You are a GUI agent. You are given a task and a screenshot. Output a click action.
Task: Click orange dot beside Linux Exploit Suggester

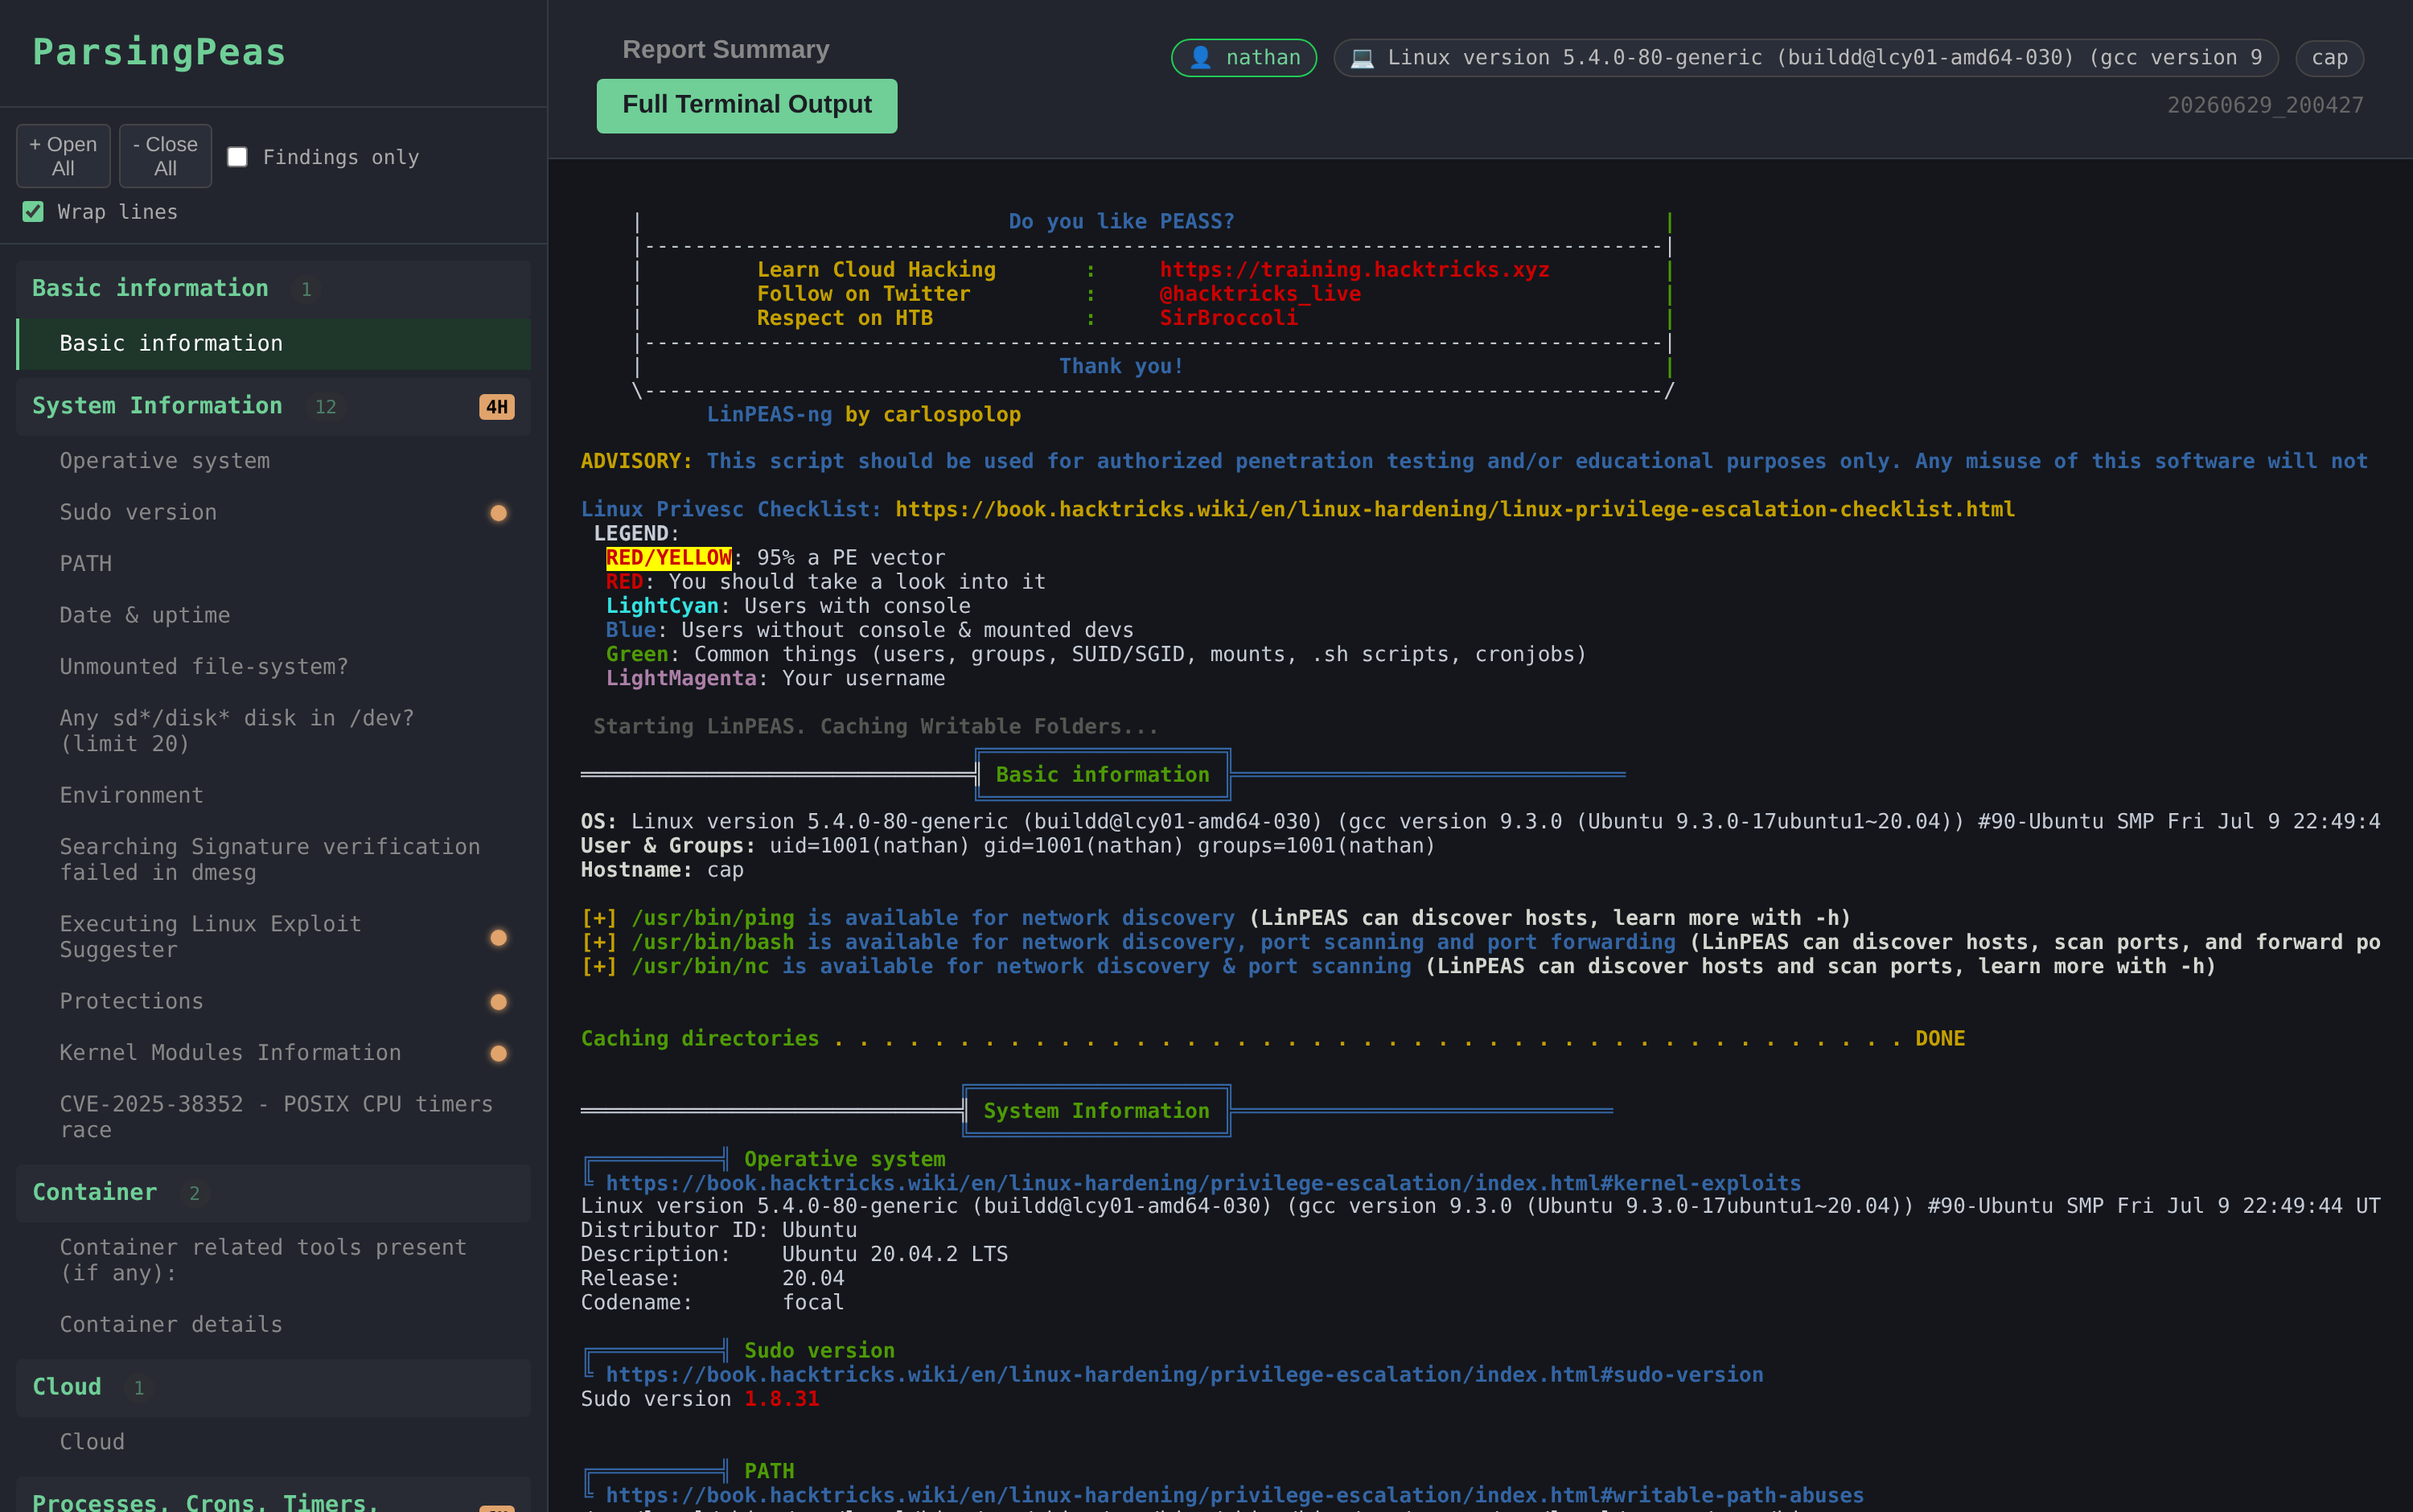498,938
